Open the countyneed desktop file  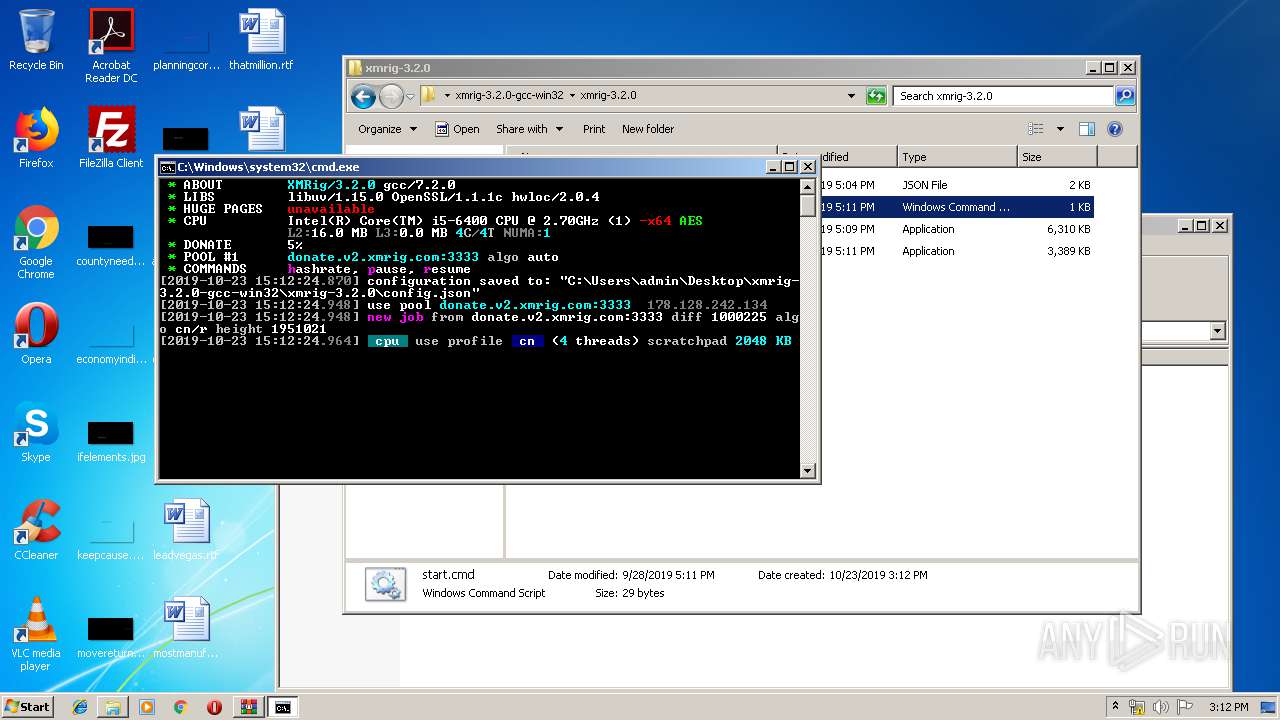tap(111, 244)
